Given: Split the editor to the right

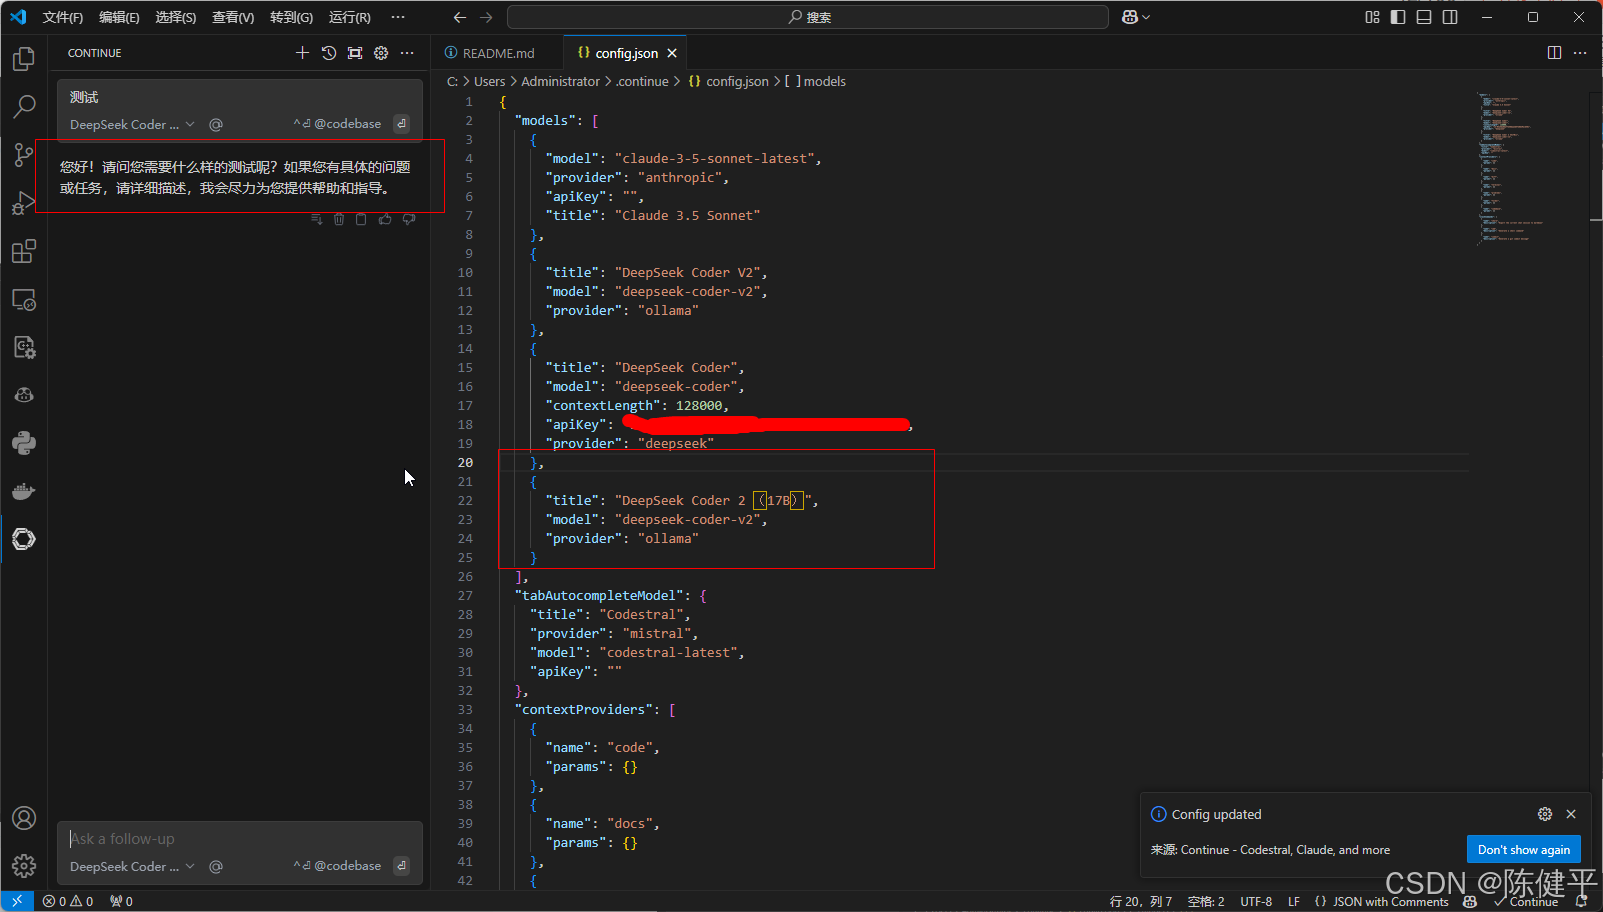Looking at the screenshot, I should (x=1554, y=53).
